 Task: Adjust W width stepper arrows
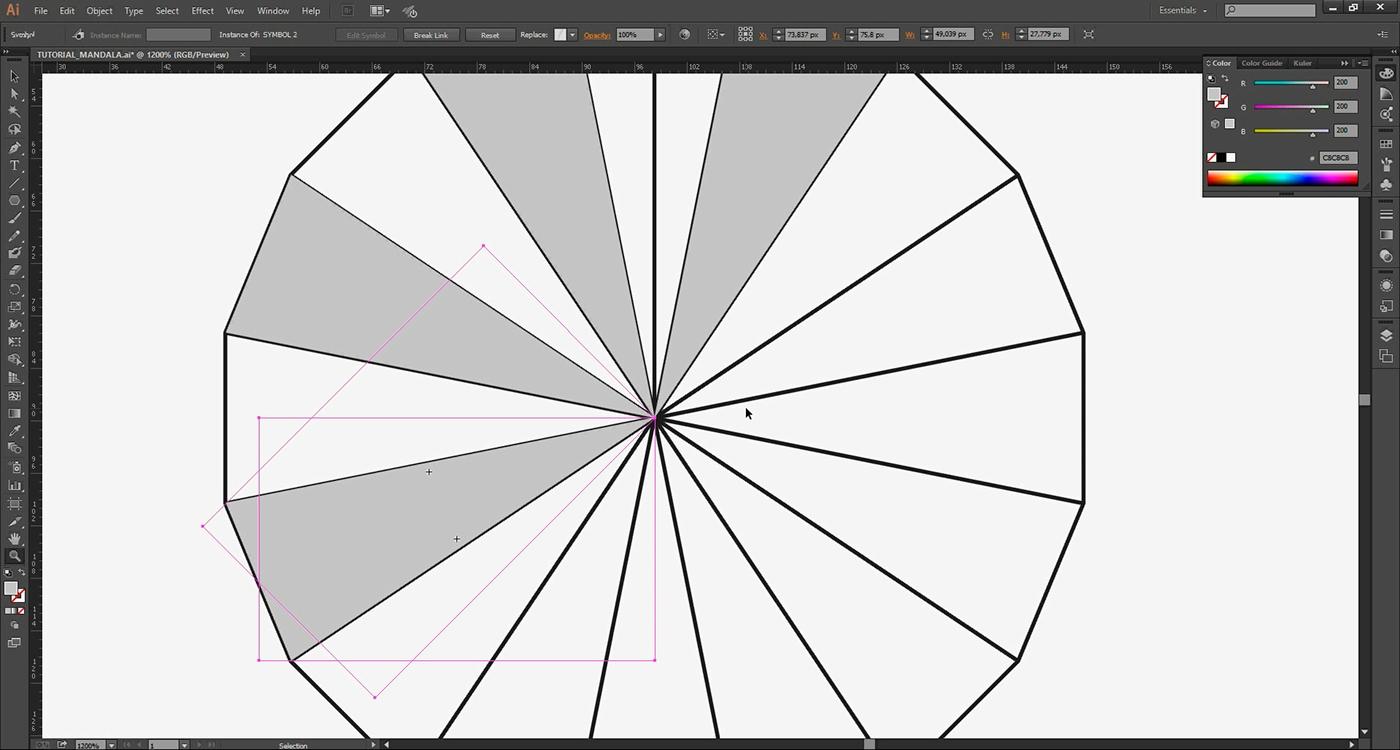[925, 34]
